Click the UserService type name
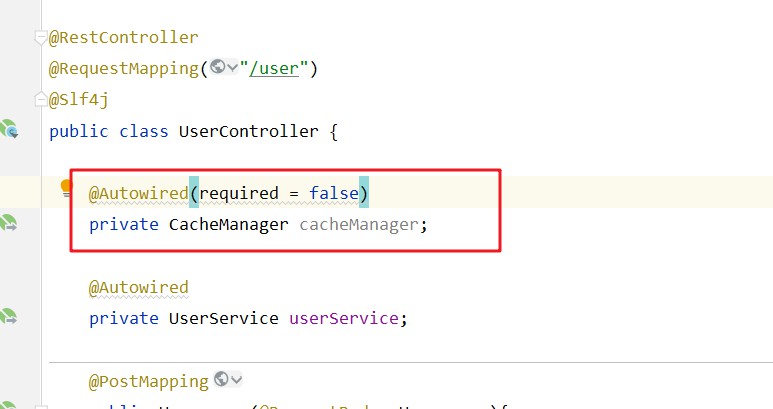773x409 pixels. coord(223,318)
